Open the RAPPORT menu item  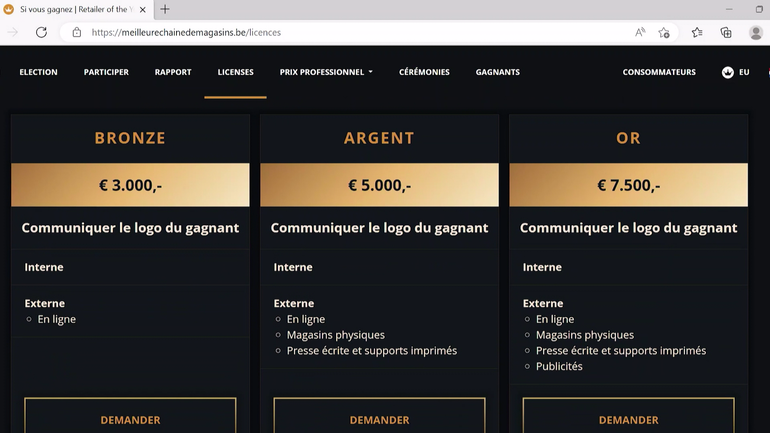173,72
